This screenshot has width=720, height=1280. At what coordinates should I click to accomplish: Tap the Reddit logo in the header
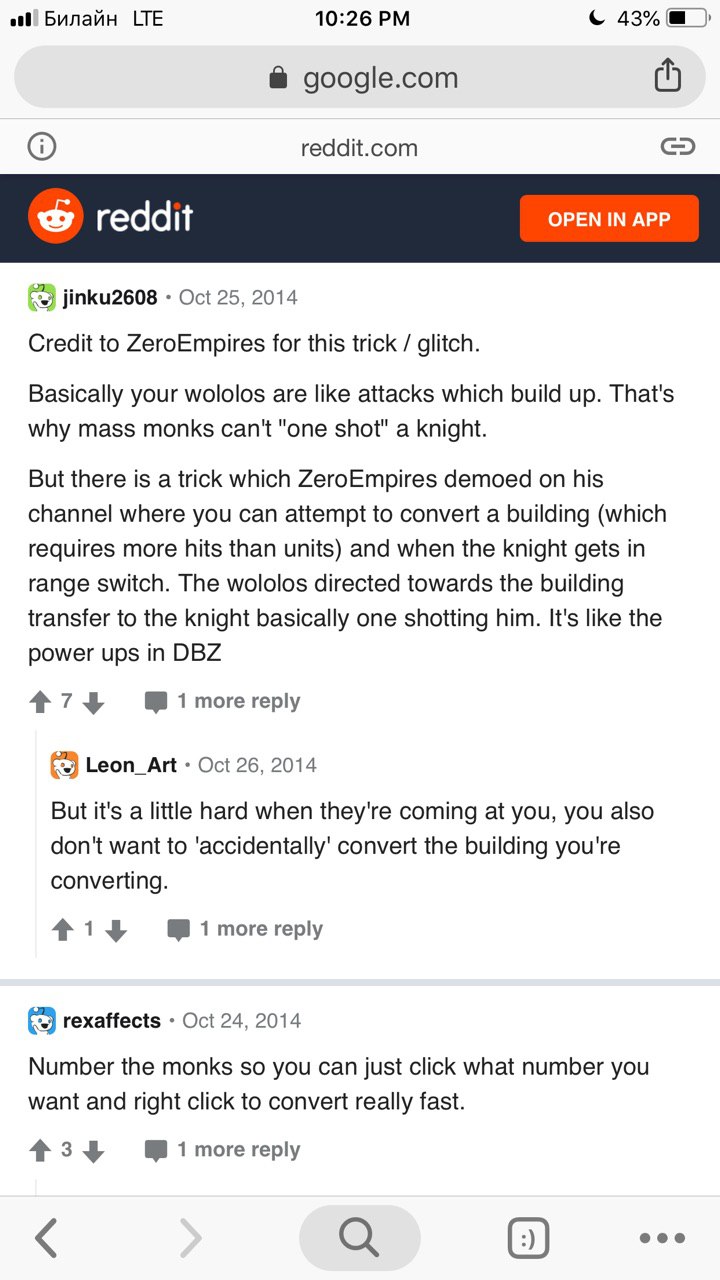pyautogui.click(x=110, y=218)
